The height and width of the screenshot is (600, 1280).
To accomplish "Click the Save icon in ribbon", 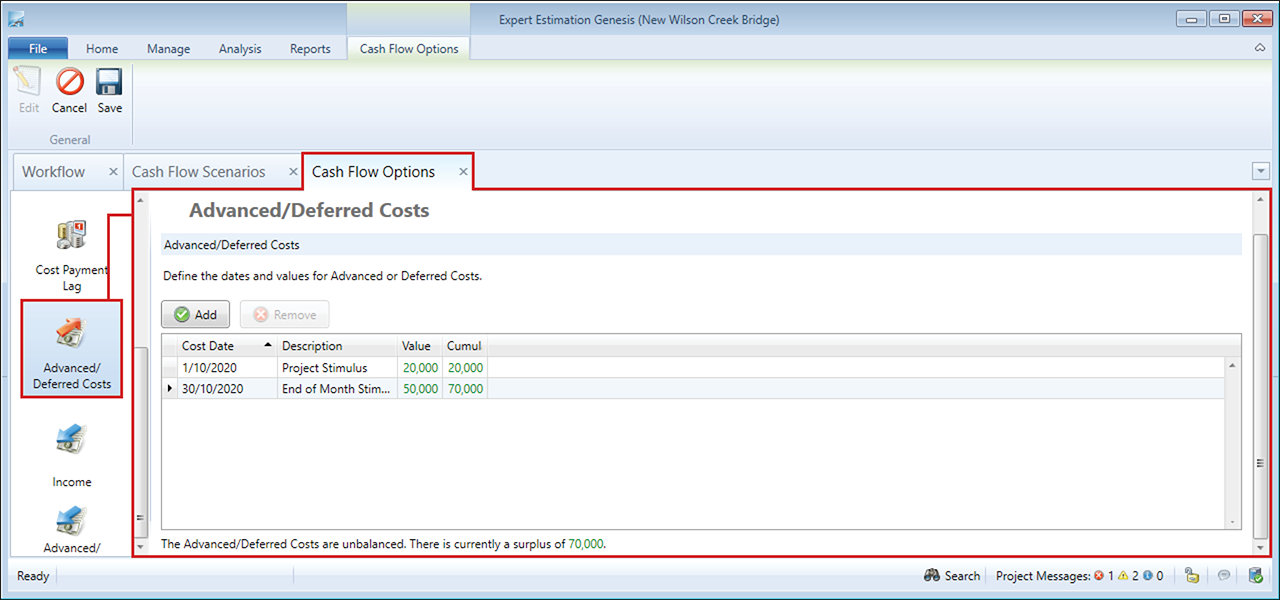I will pyautogui.click(x=109, y=83).
